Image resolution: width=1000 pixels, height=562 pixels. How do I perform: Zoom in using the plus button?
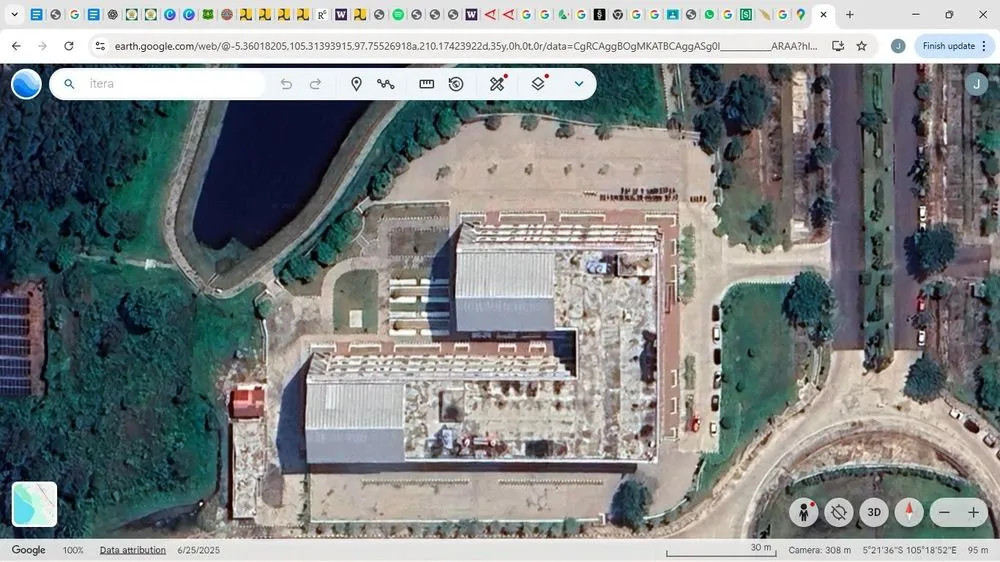pos(973,512)
